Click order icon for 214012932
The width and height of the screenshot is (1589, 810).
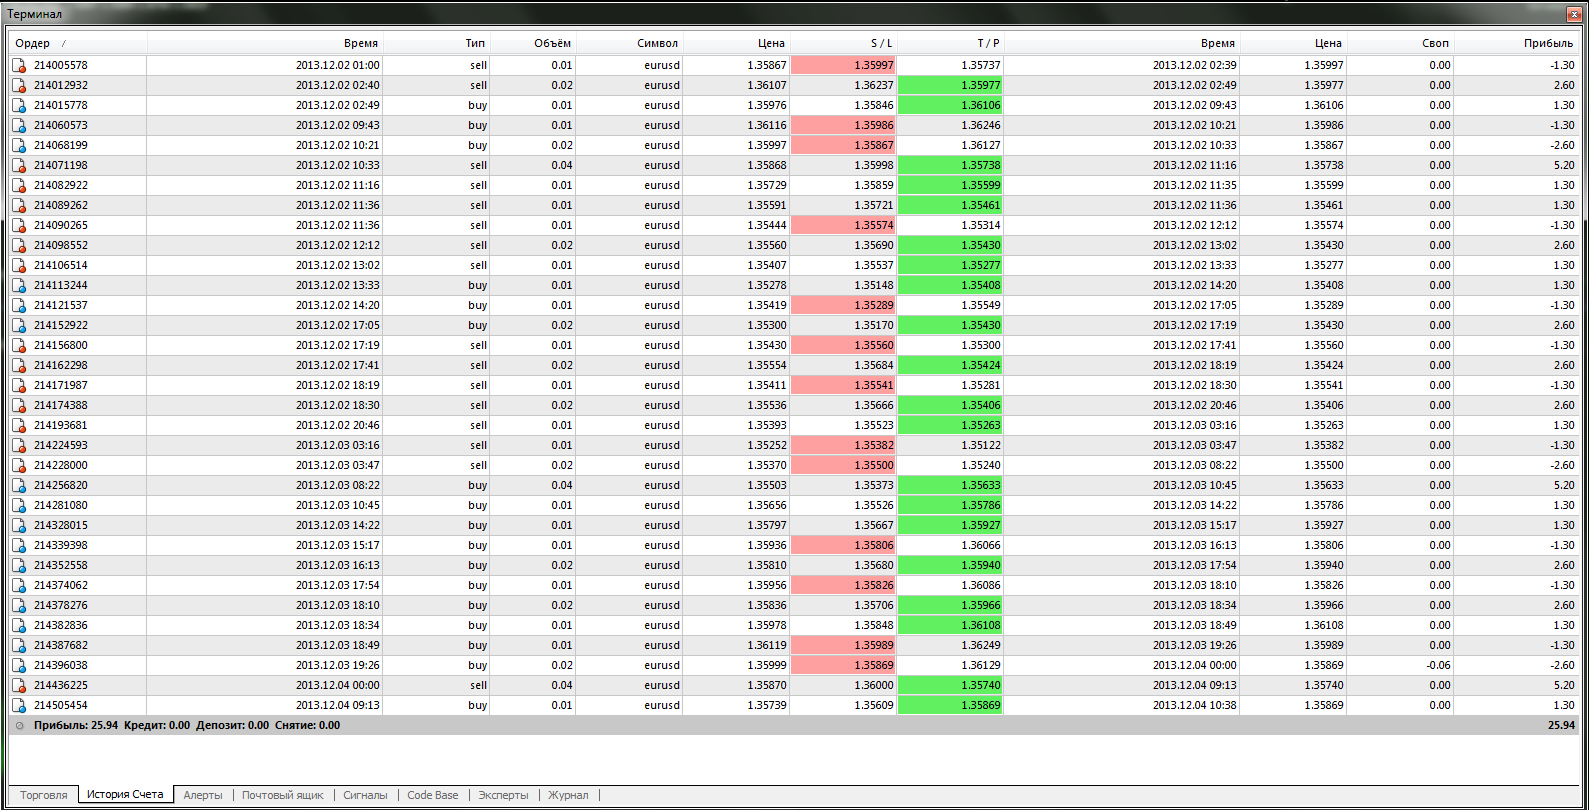19,85
